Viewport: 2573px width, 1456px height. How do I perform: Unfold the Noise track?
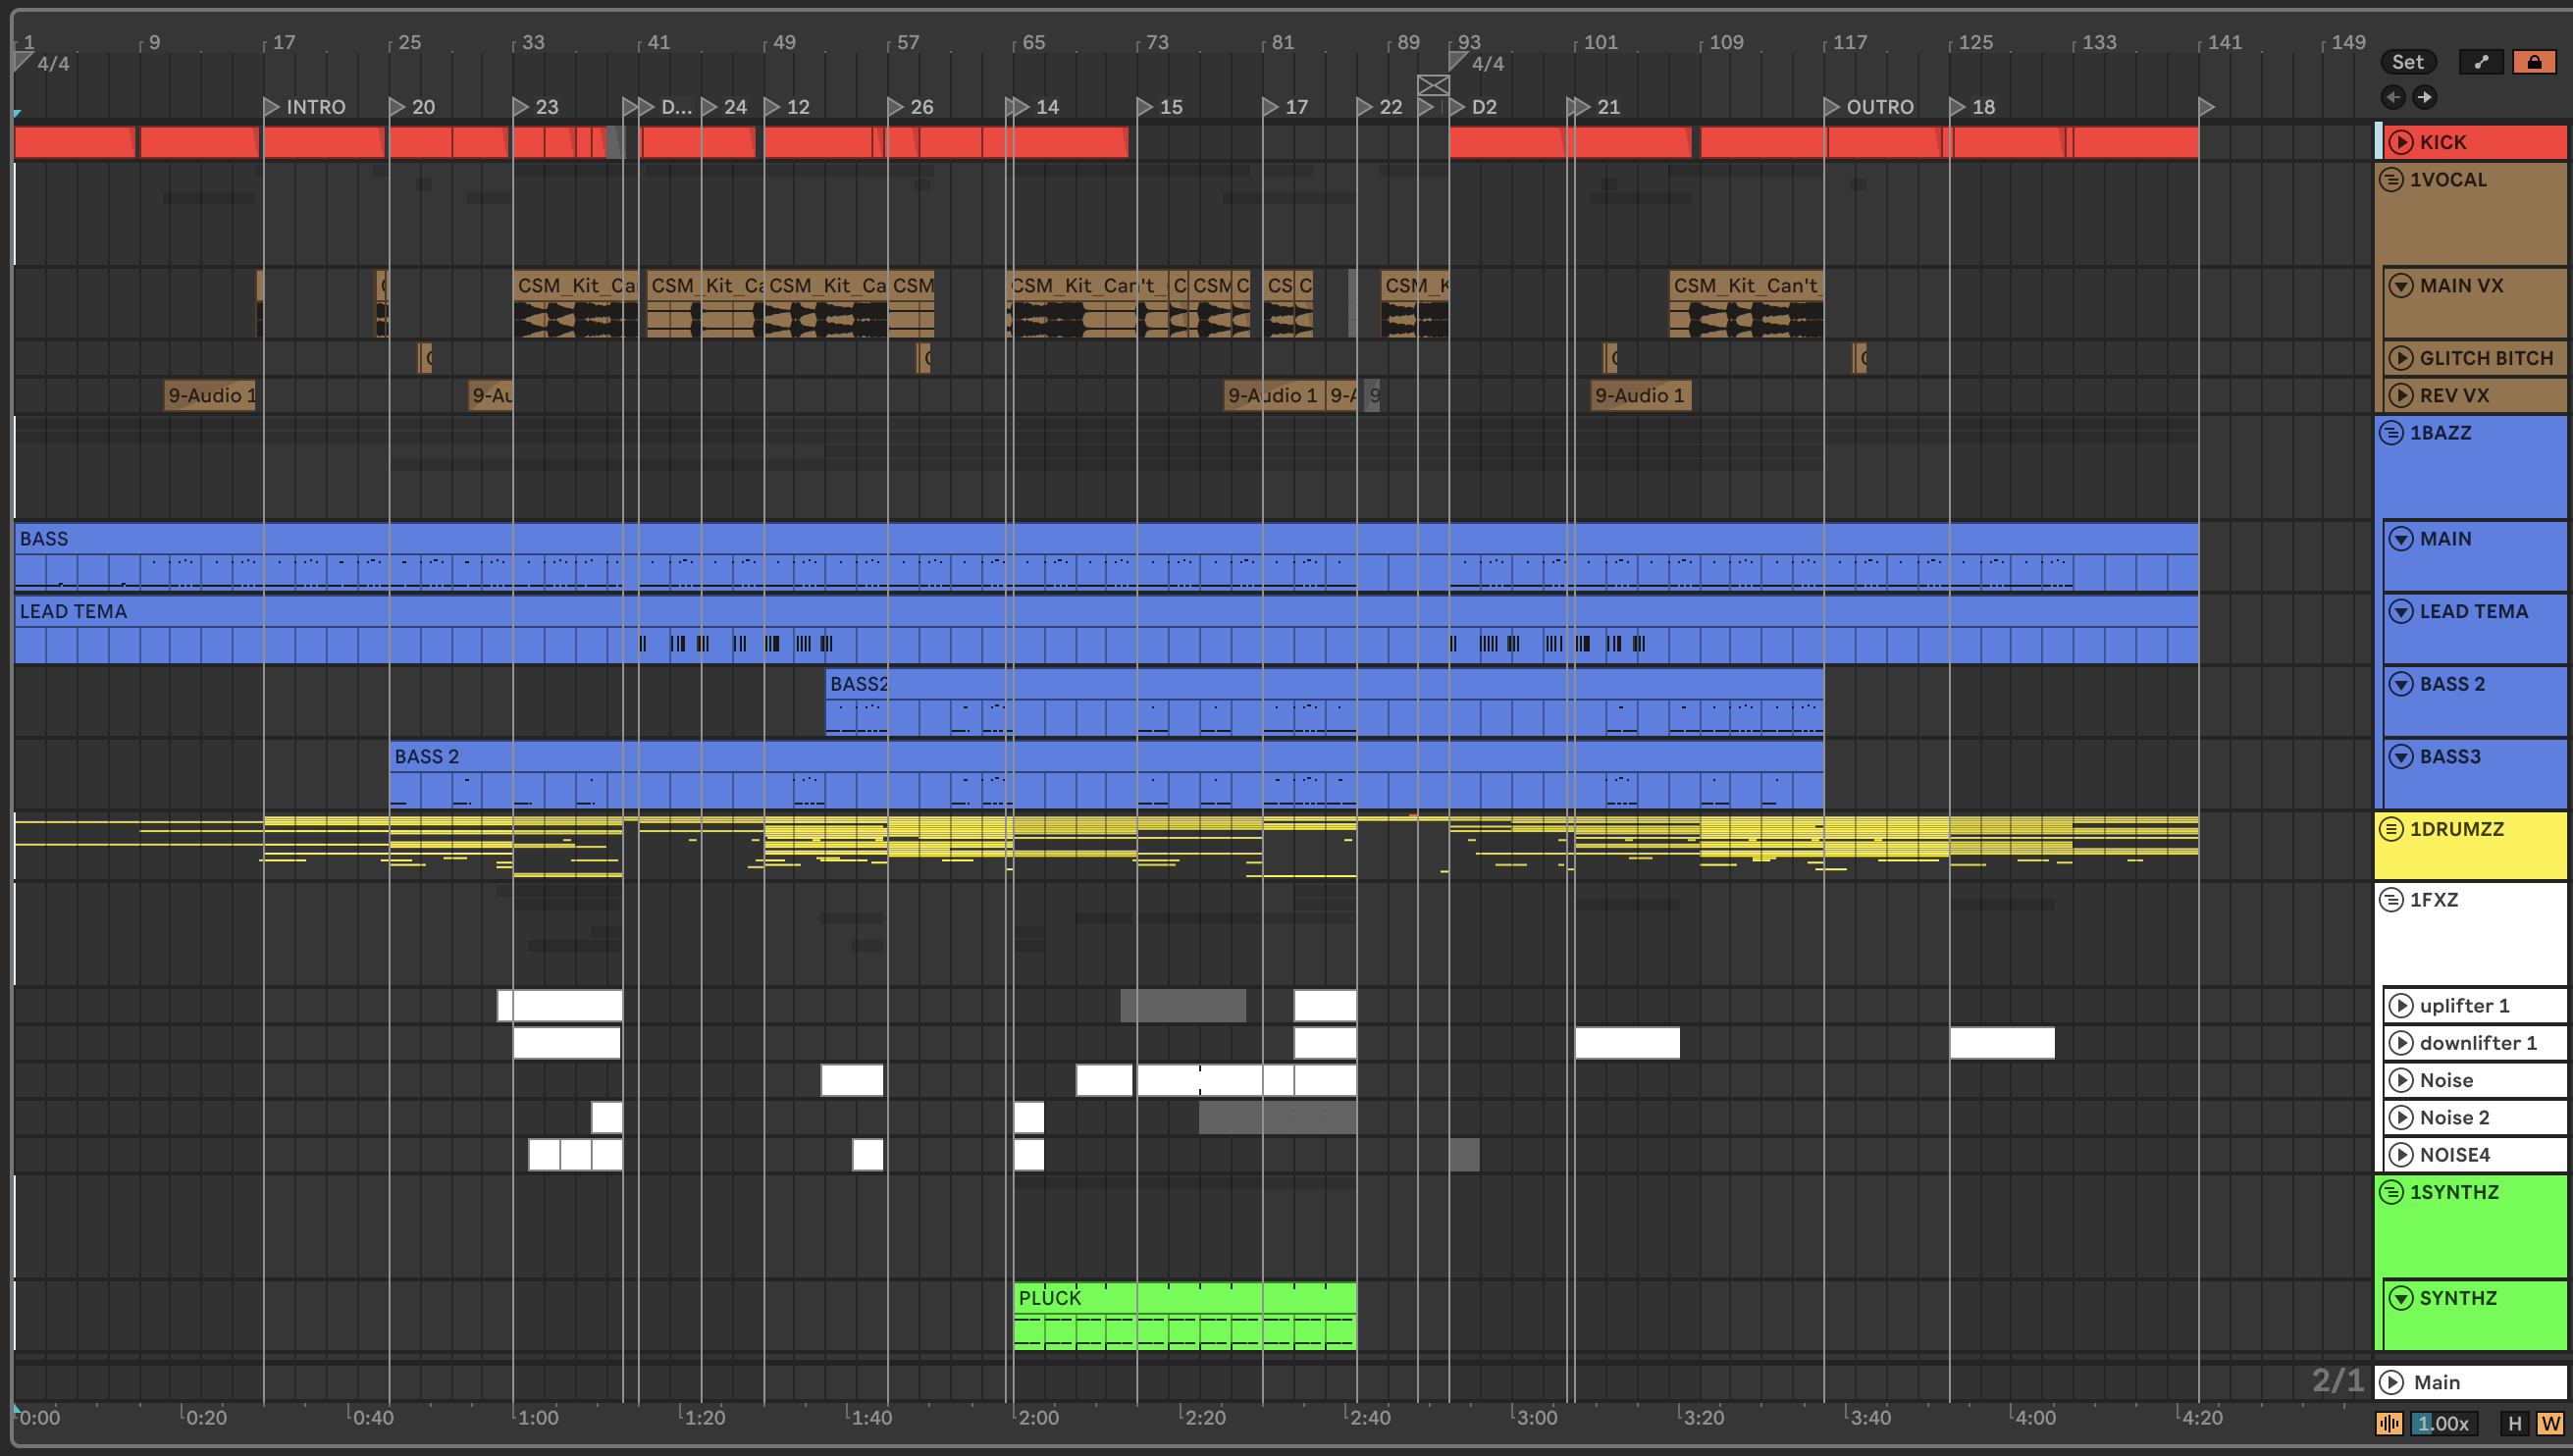click(x=2401, y=1080)
